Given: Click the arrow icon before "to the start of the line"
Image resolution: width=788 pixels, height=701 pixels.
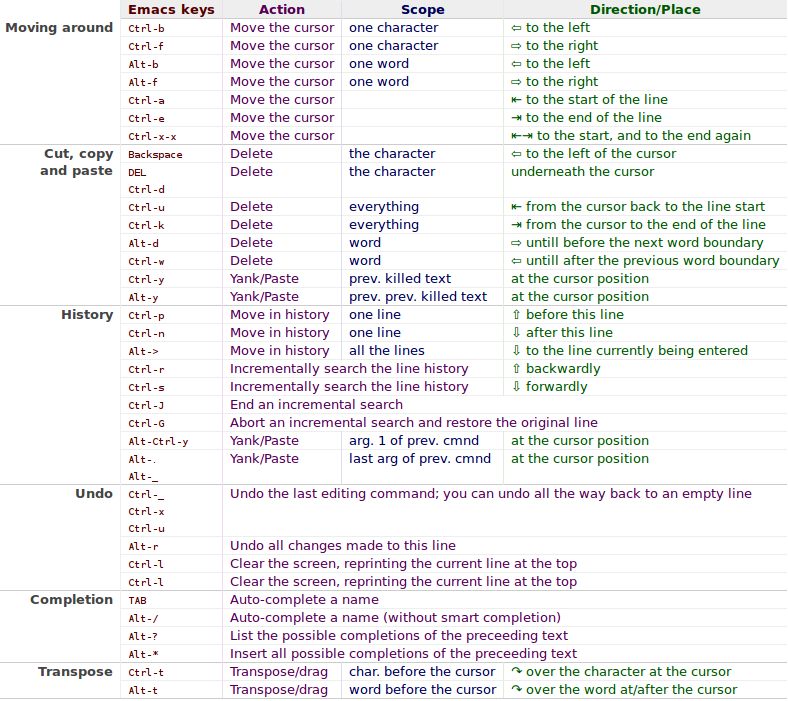Looking at the screenshot, I should (516, 100).
